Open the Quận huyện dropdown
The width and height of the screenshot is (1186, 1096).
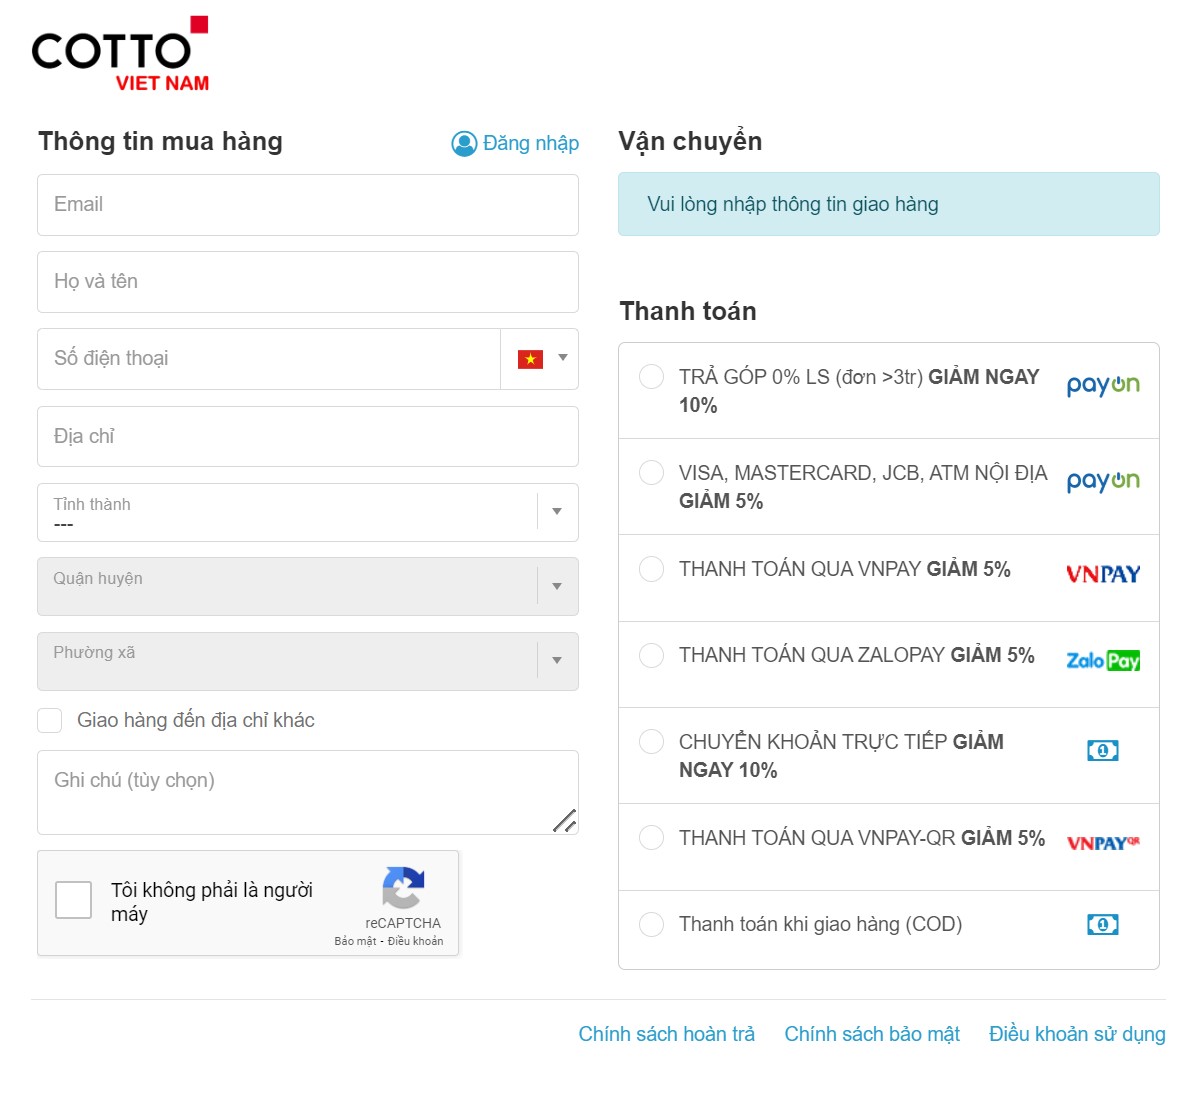308,586
